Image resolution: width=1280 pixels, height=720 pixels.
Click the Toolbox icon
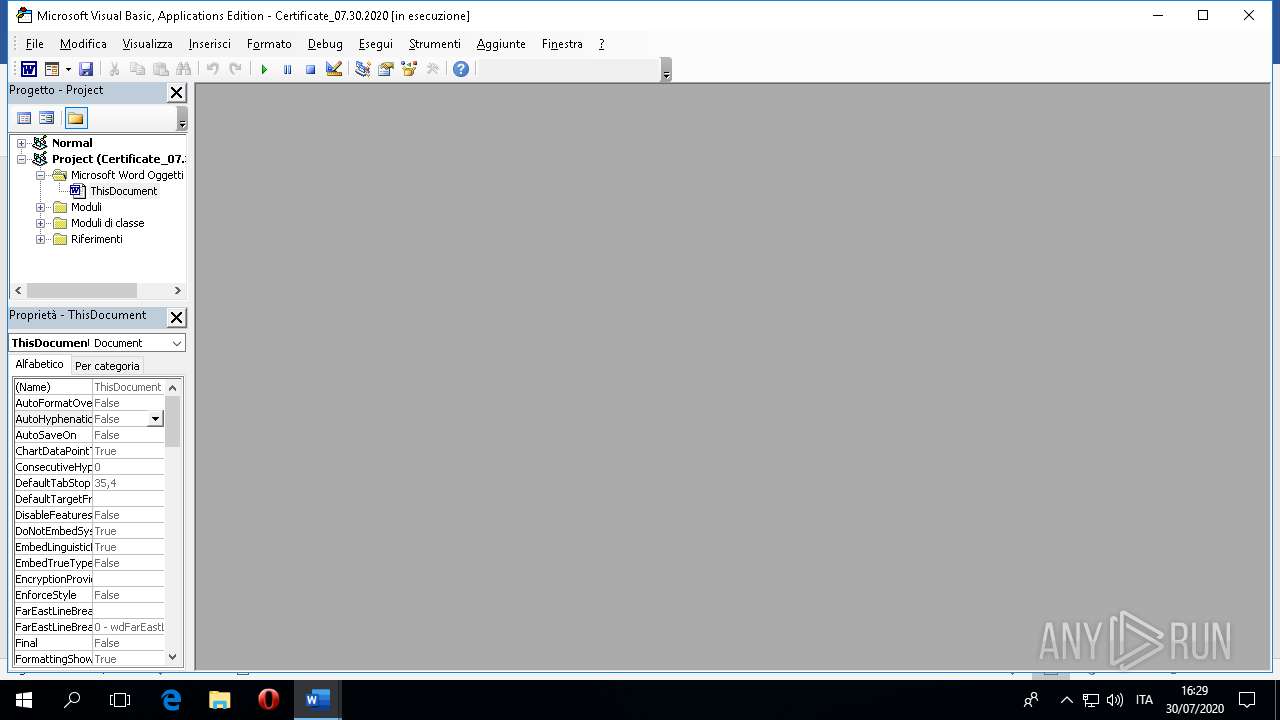coord(432,69)
